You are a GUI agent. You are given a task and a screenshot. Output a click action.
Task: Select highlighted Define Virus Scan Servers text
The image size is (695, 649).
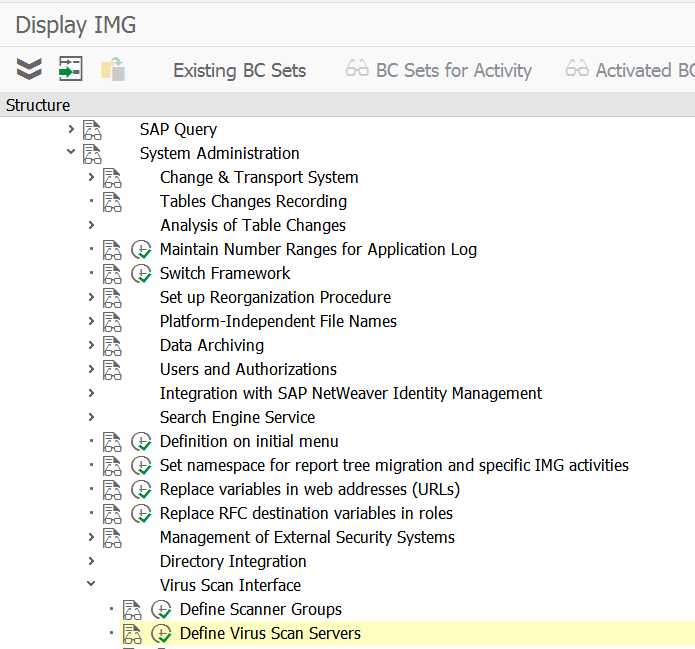[270, 633]
